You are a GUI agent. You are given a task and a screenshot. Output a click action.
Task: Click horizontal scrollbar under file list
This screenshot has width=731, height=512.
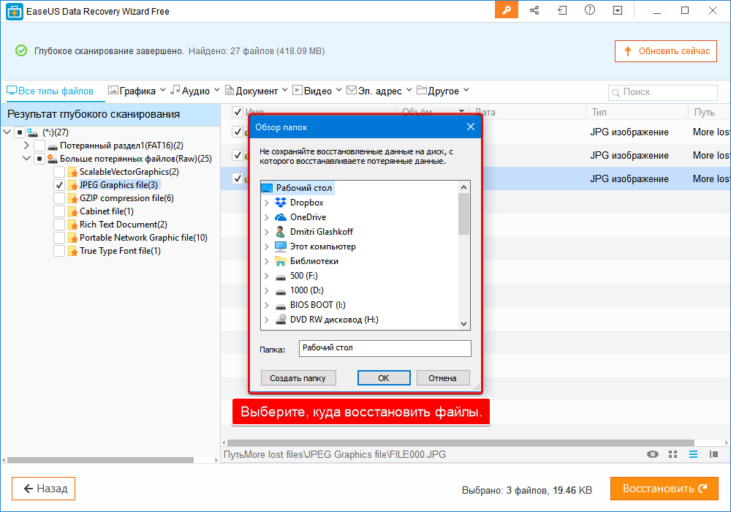(x=461, y=443)
